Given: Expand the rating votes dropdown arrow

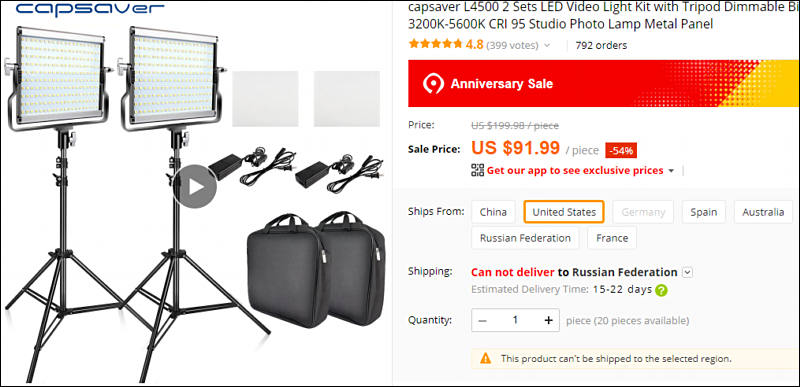Looking at the screenshot, I should [x=547, y=45].
